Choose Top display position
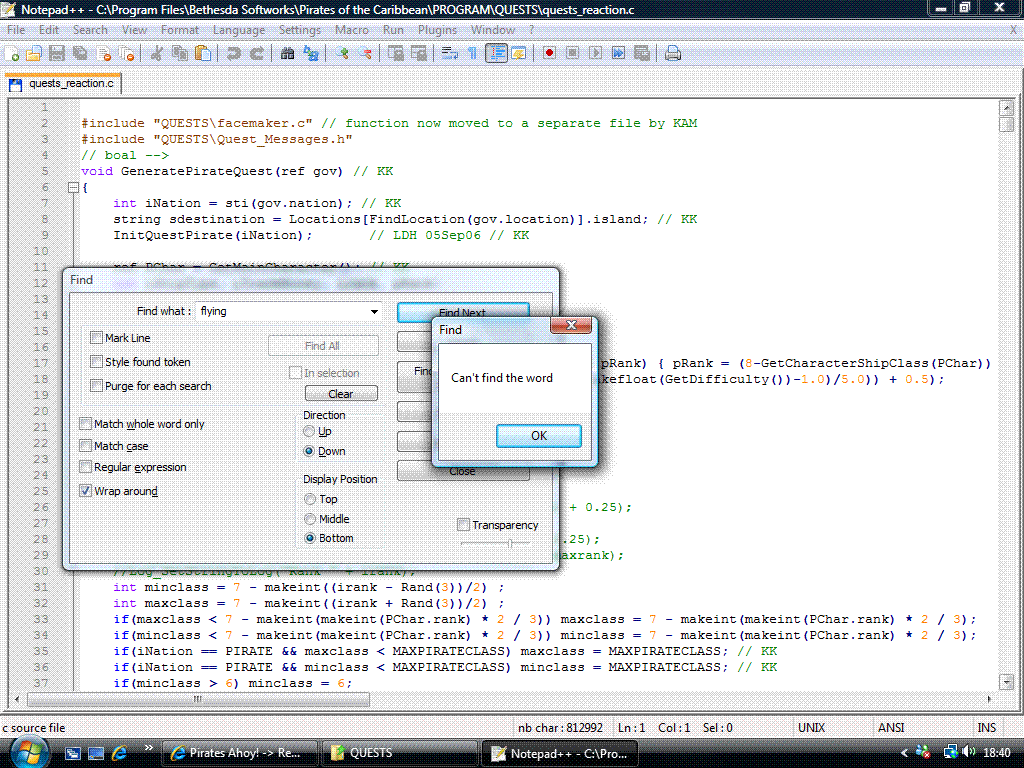The height and width of the screenshot is (768, 1024). [x=310, y=499]
